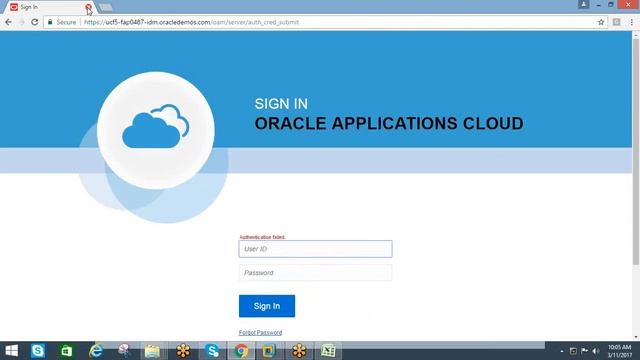Open the Action Center flag icon

click(584, 351)
